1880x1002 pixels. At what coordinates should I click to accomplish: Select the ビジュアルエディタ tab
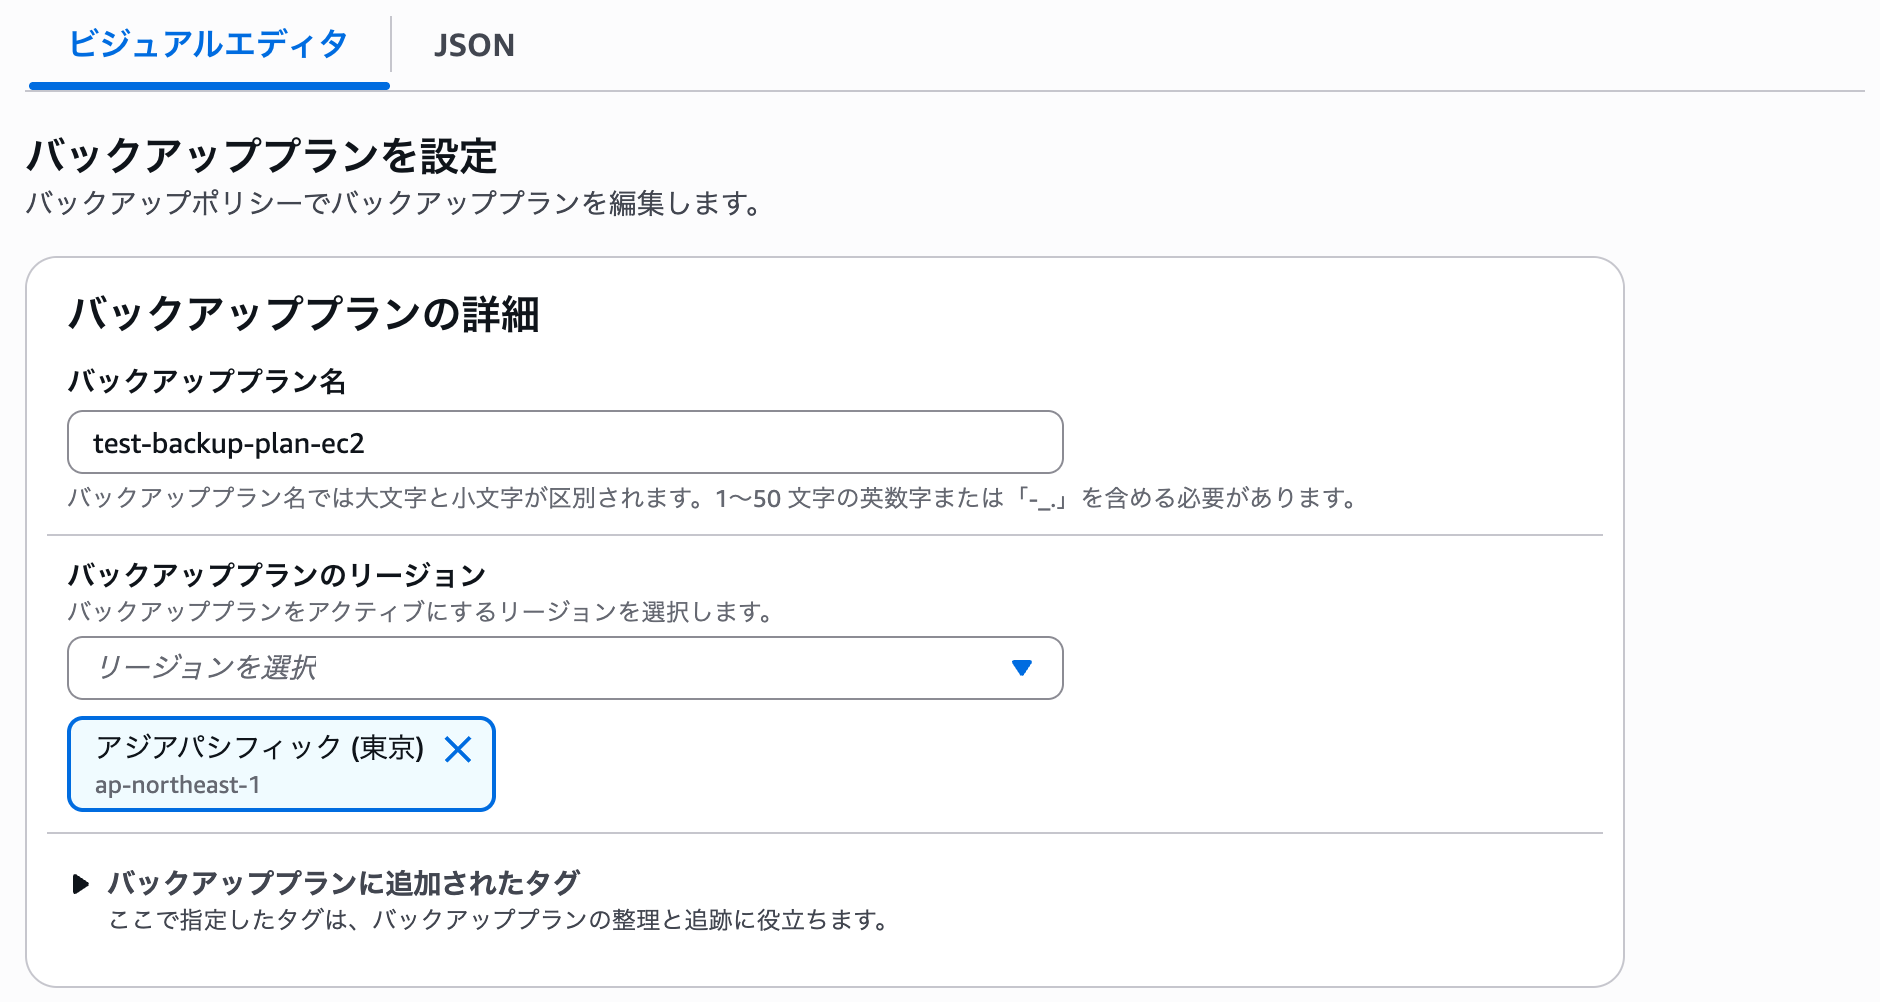(207, 46)
